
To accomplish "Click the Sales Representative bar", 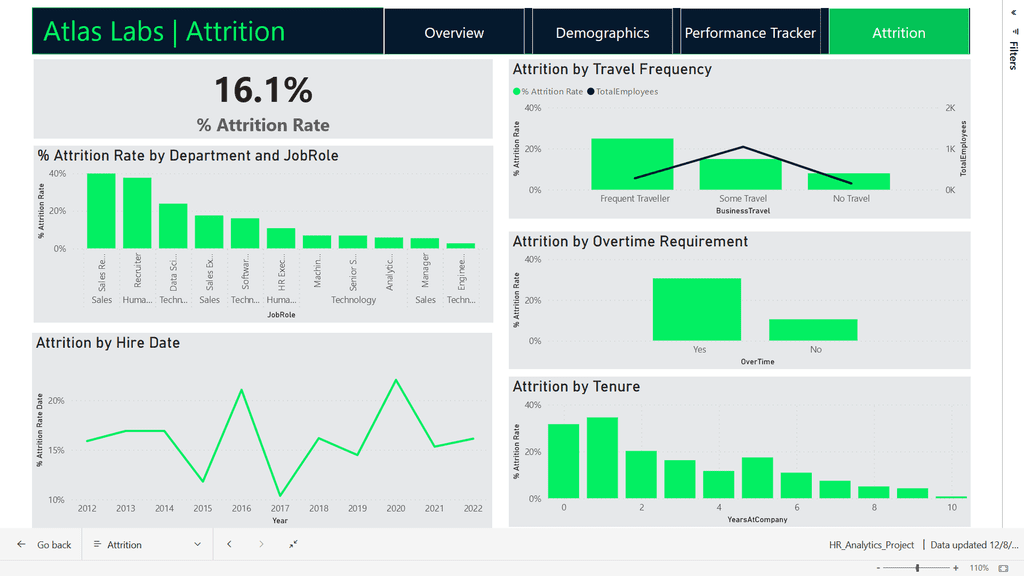I will tap(101, 211).
